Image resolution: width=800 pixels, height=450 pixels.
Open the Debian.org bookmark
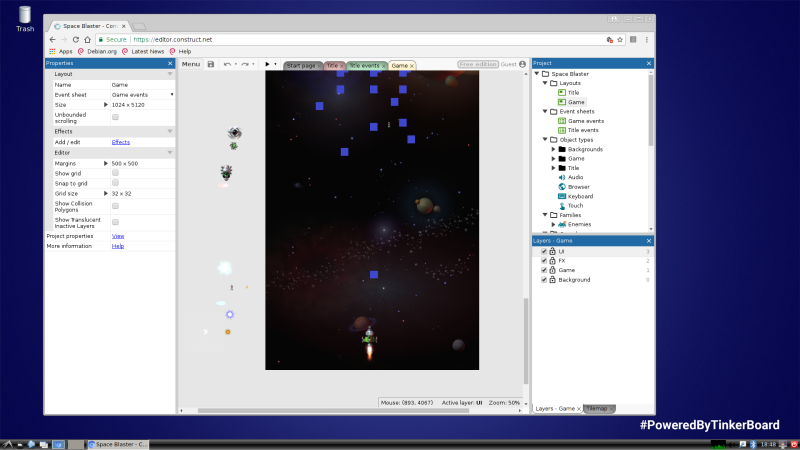click(97, 52)
